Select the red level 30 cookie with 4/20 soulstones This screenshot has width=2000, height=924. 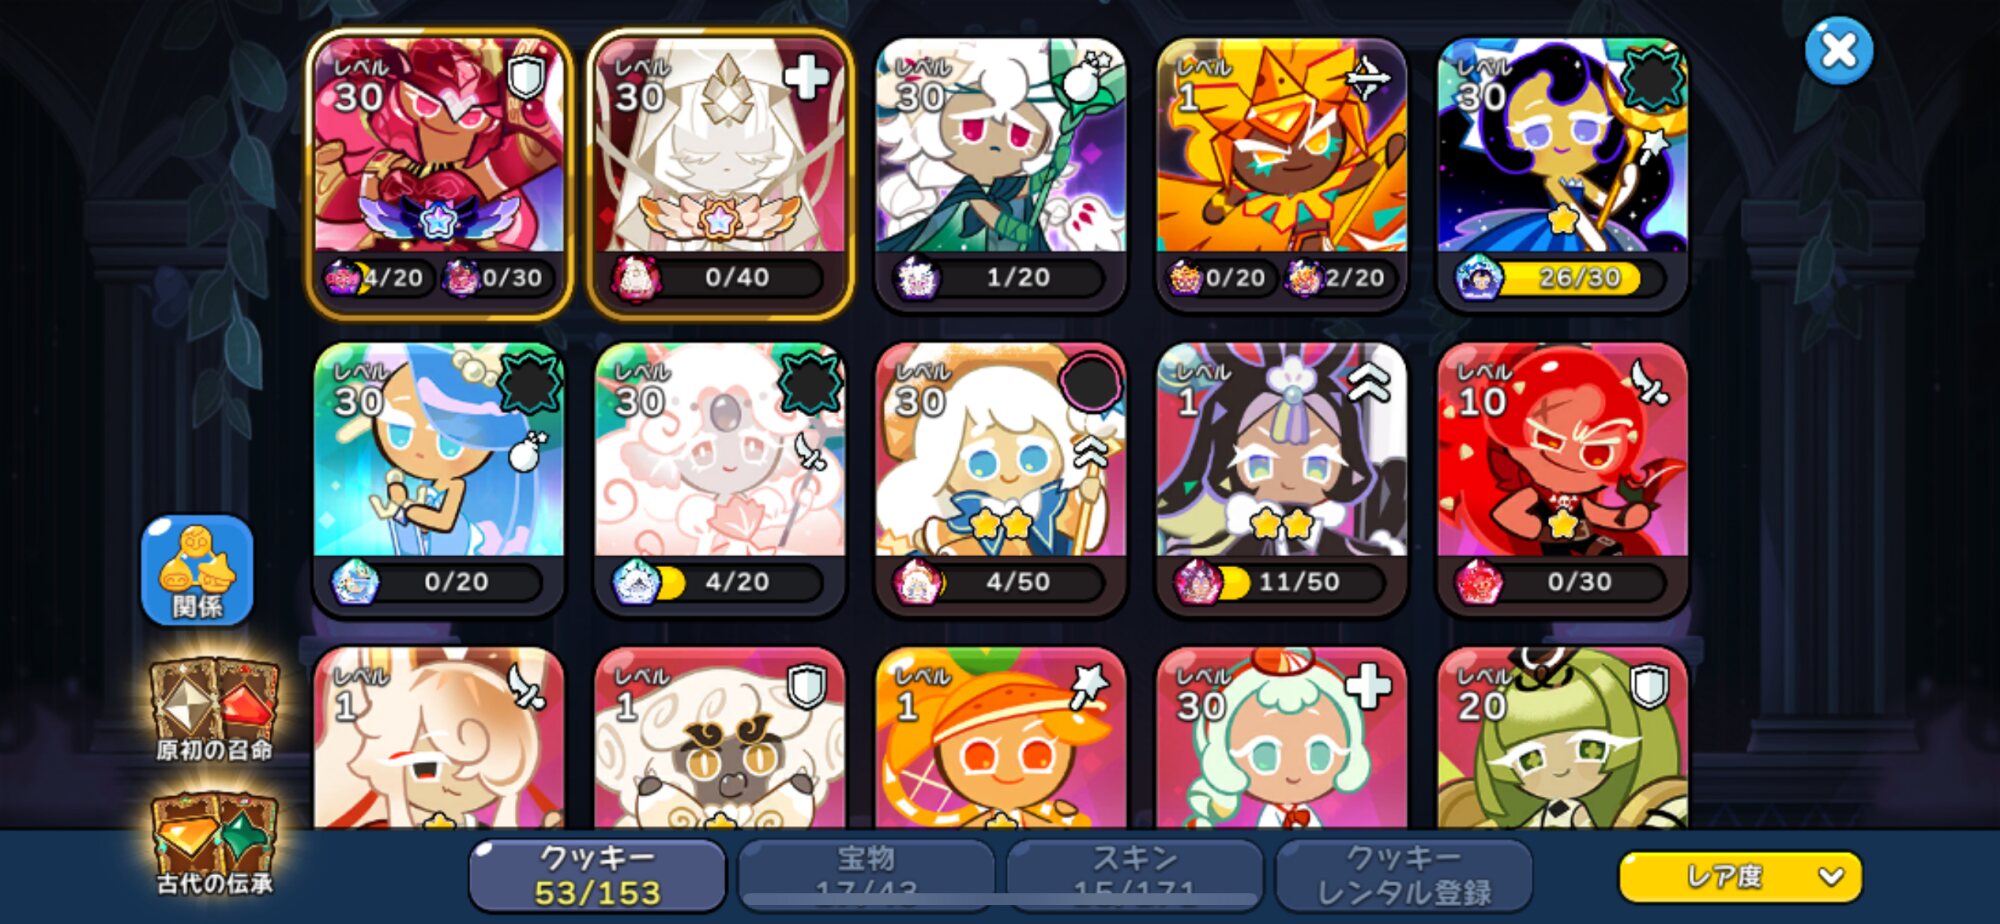point(439,173)
